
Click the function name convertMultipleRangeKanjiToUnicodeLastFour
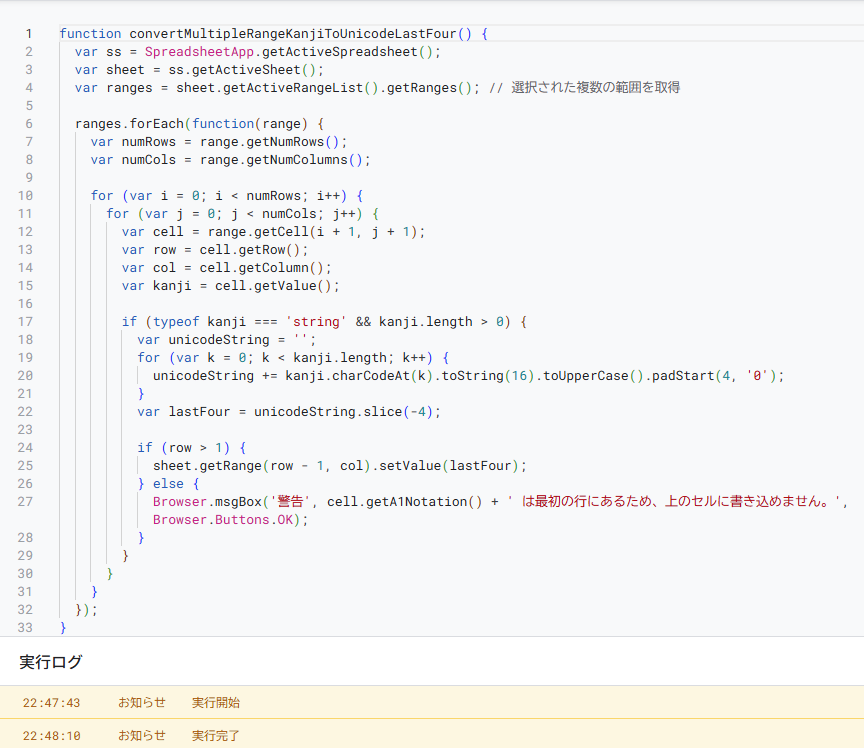click(x=293, y=34)
